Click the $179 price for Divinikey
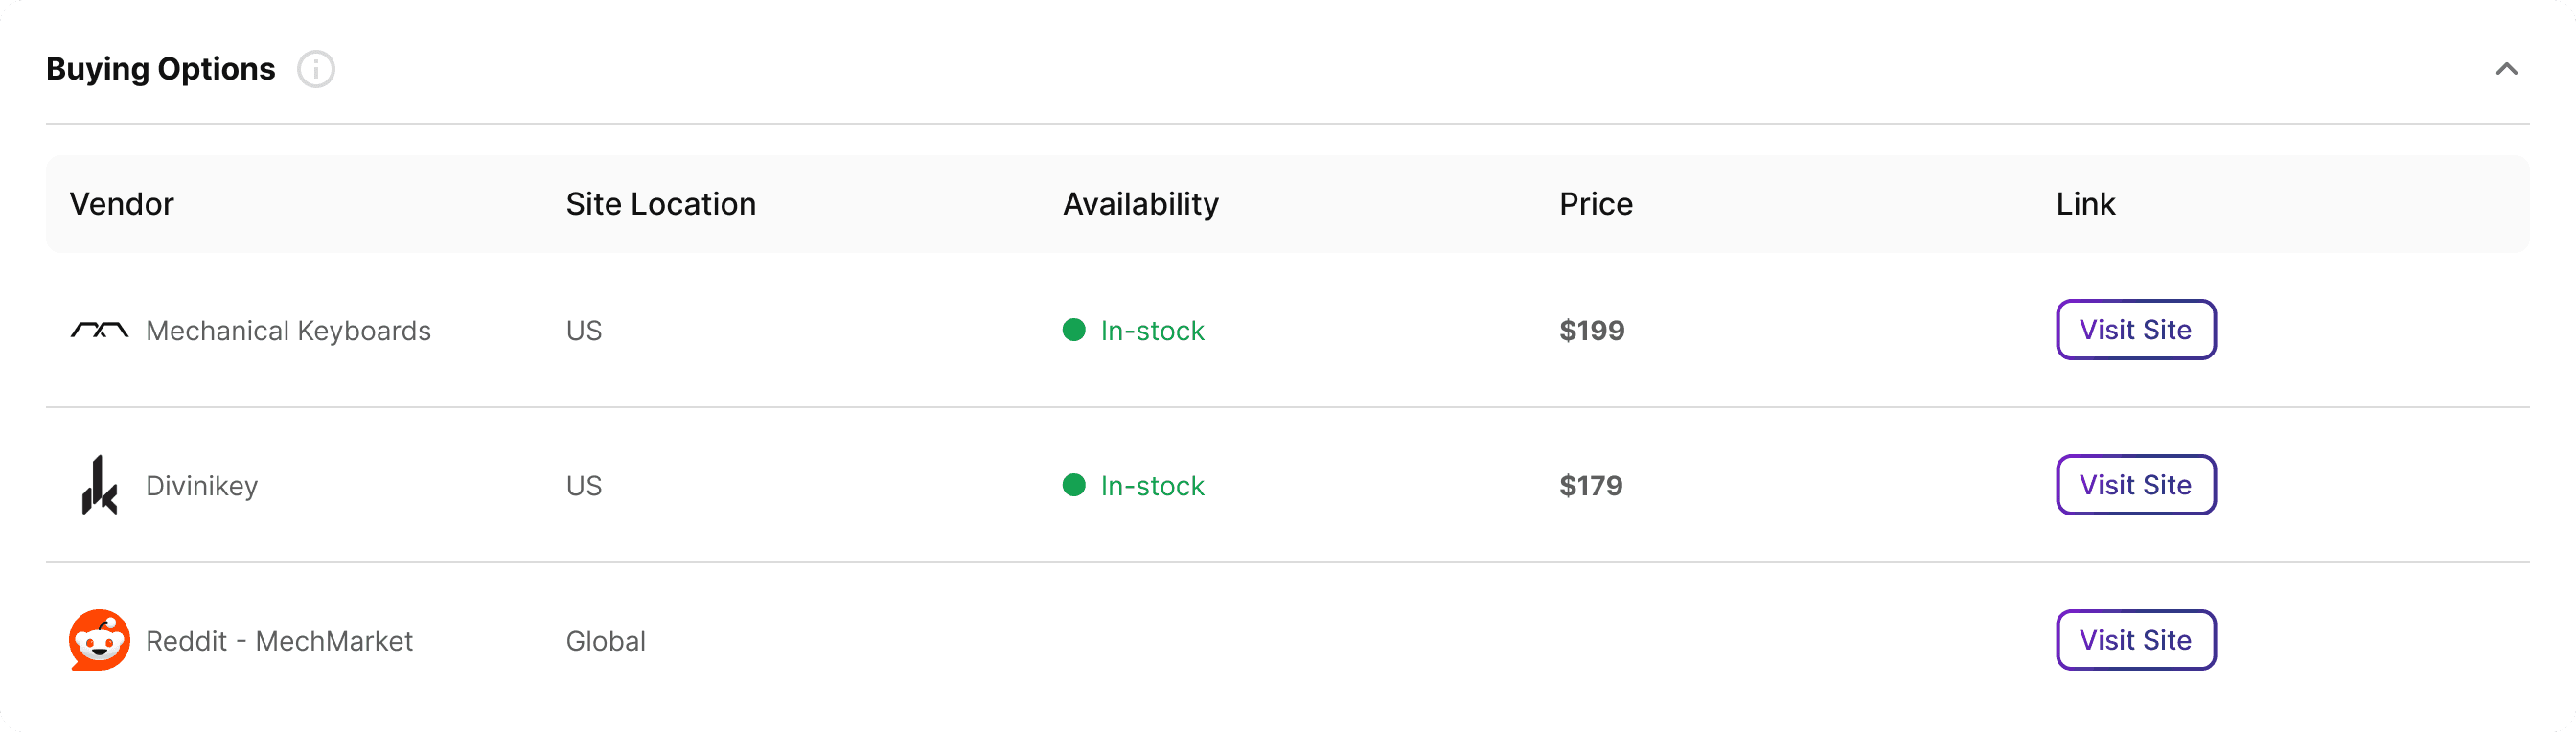 (x=1590, y=486)
